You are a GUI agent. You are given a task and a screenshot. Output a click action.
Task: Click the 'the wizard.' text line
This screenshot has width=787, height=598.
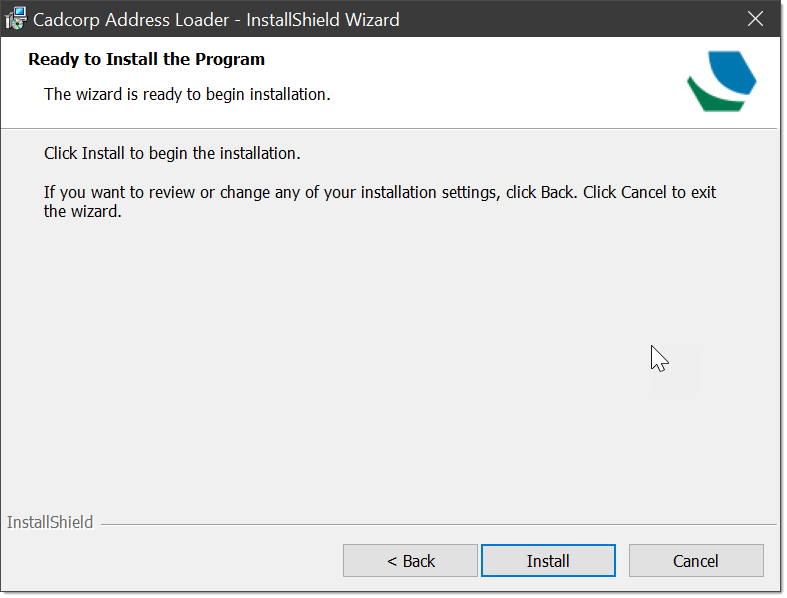(83, 211)
